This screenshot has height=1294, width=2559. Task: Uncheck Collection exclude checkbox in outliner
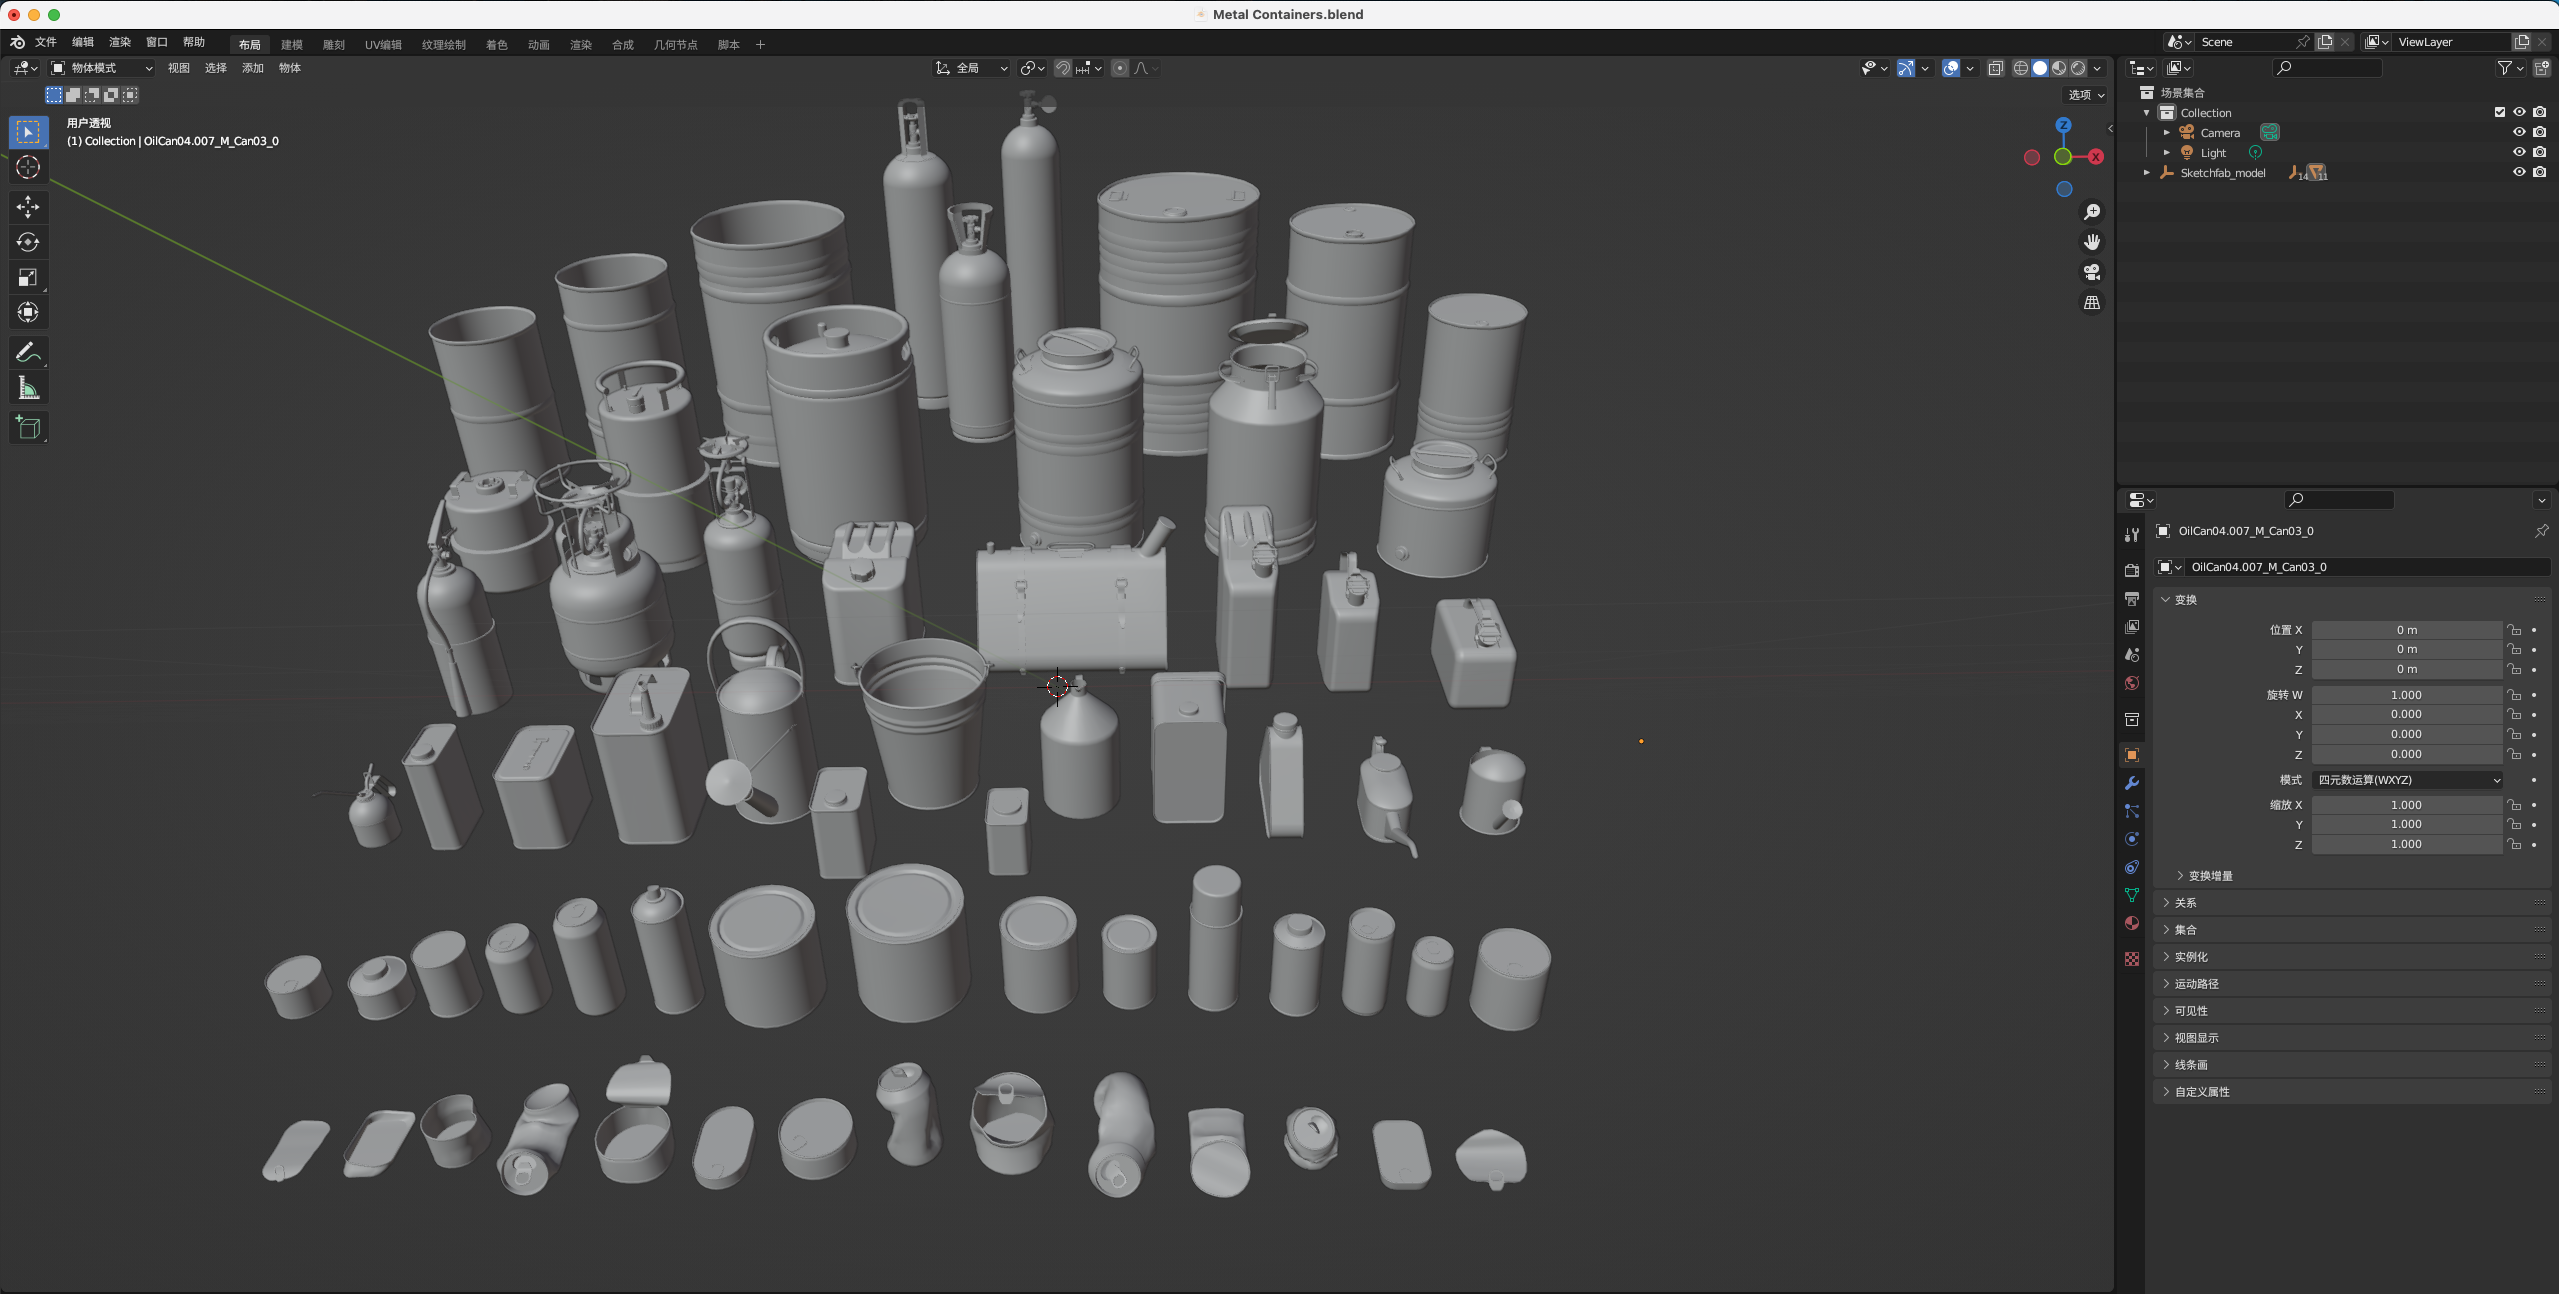click(x=2499, y=112)
